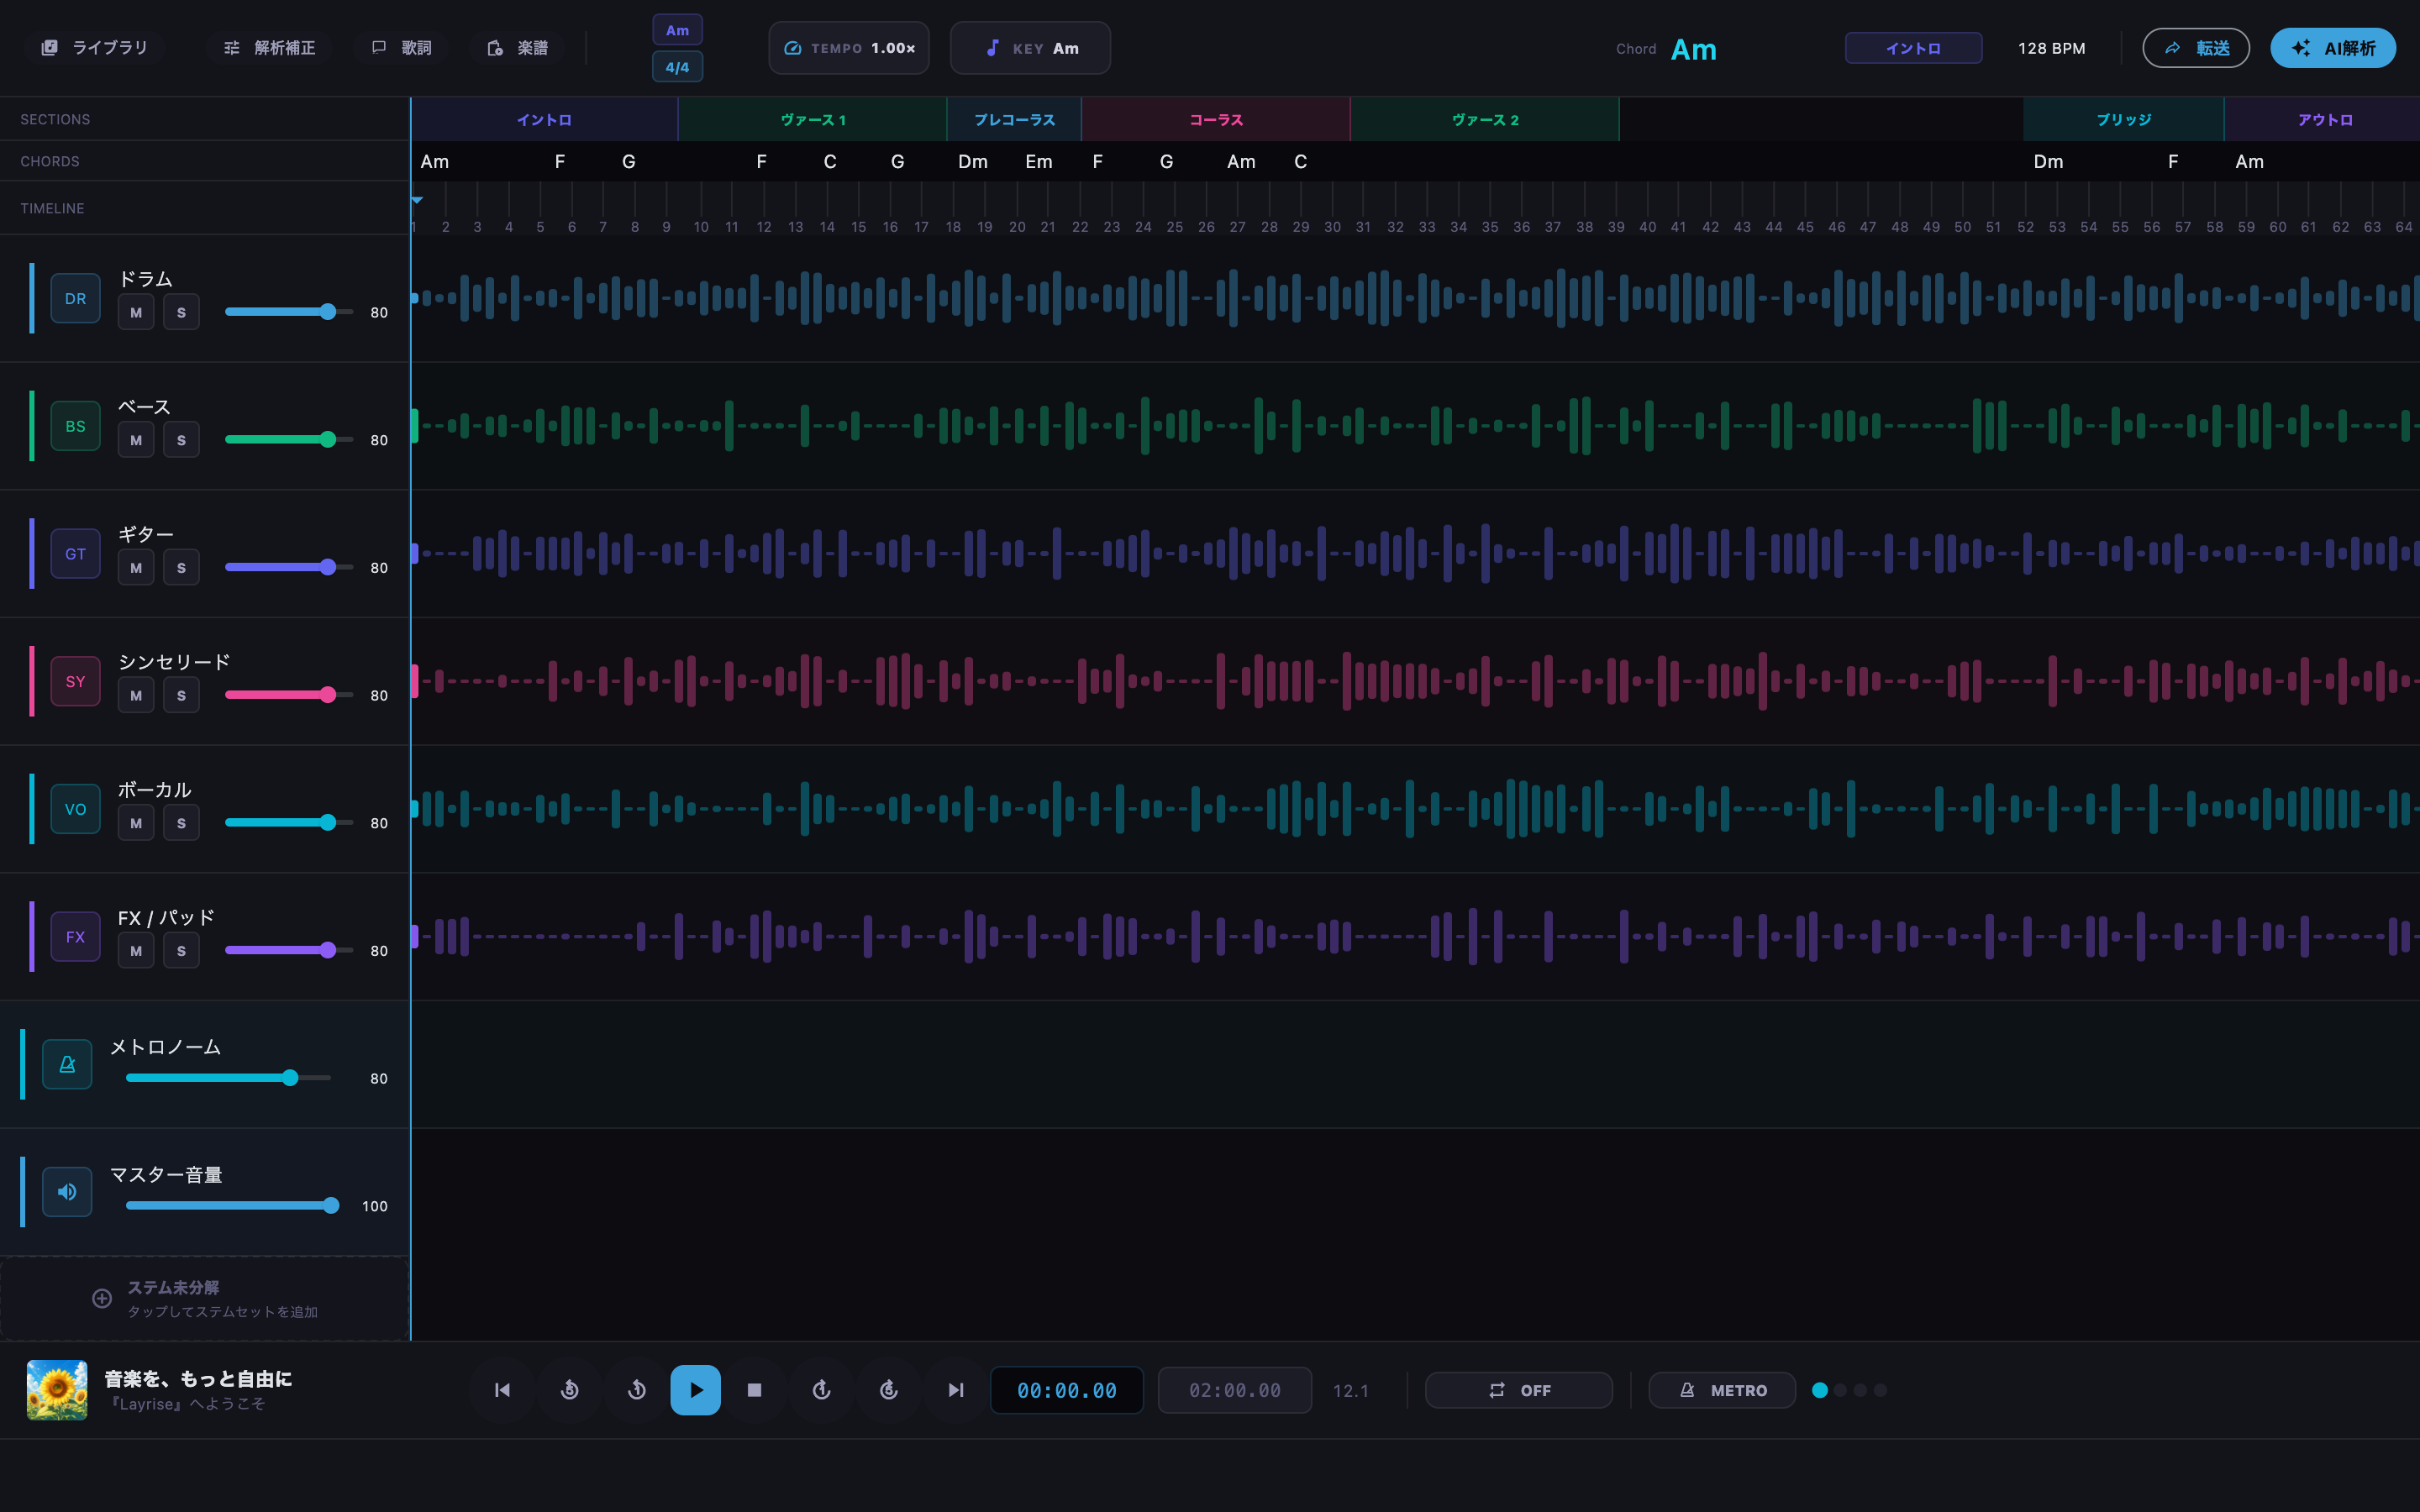2420x1512 pixels.
Task: Open the TEMPO 1.00x selector
Action: [849, 48]
